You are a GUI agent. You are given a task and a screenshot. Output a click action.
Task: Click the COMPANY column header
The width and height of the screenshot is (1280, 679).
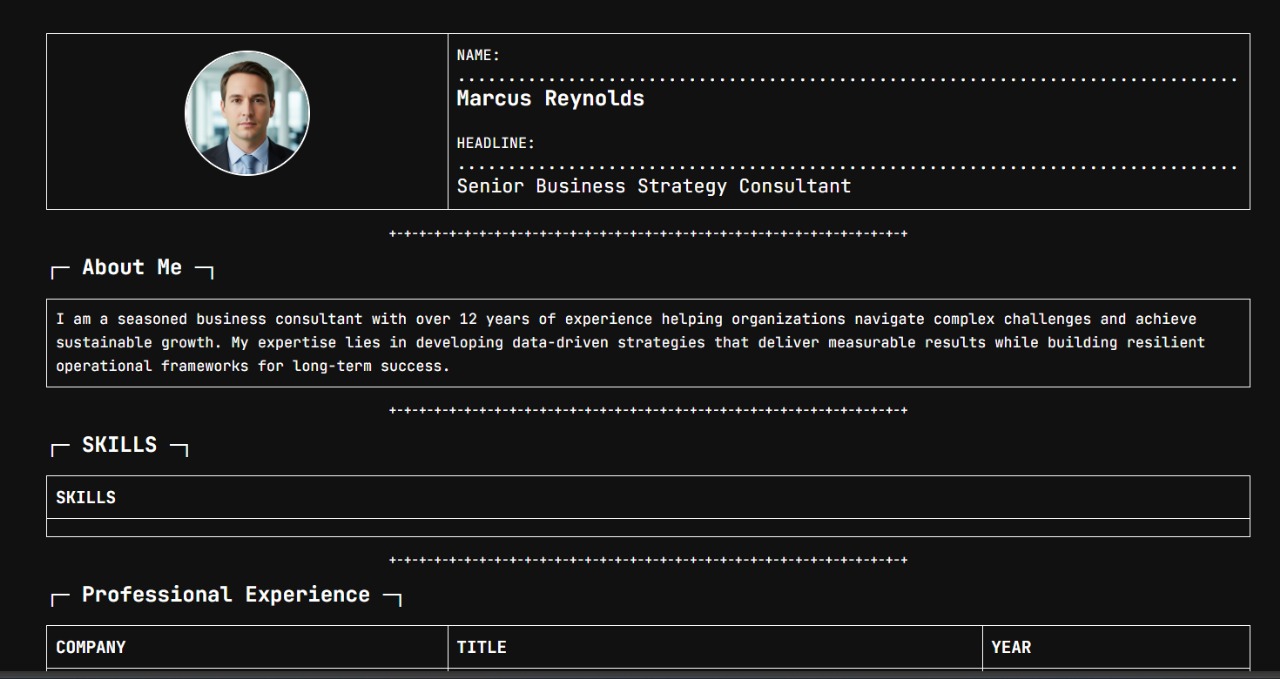click(90, 647)
